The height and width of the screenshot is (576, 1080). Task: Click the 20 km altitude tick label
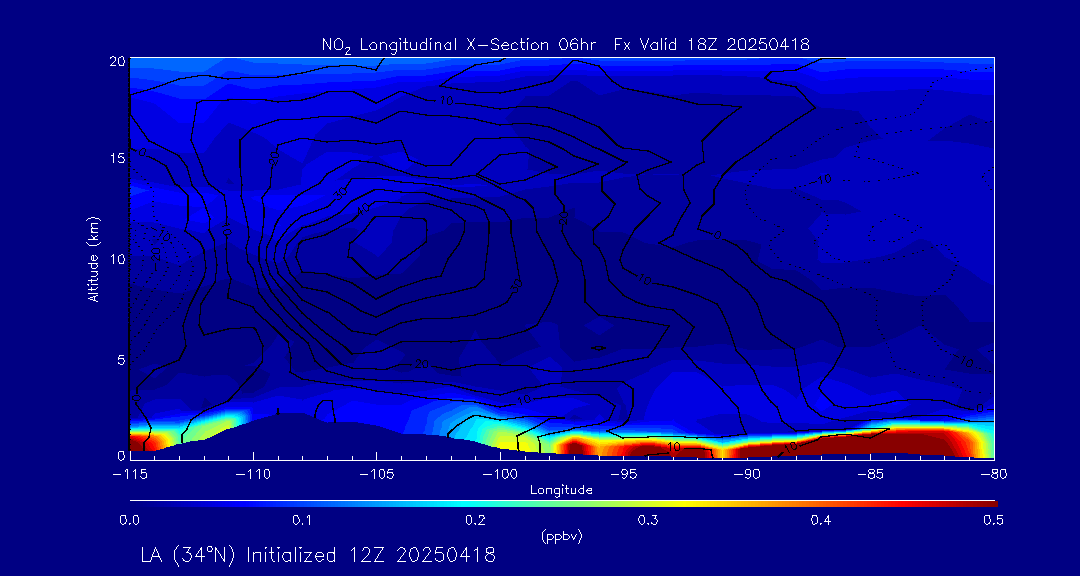click(117, 61)
